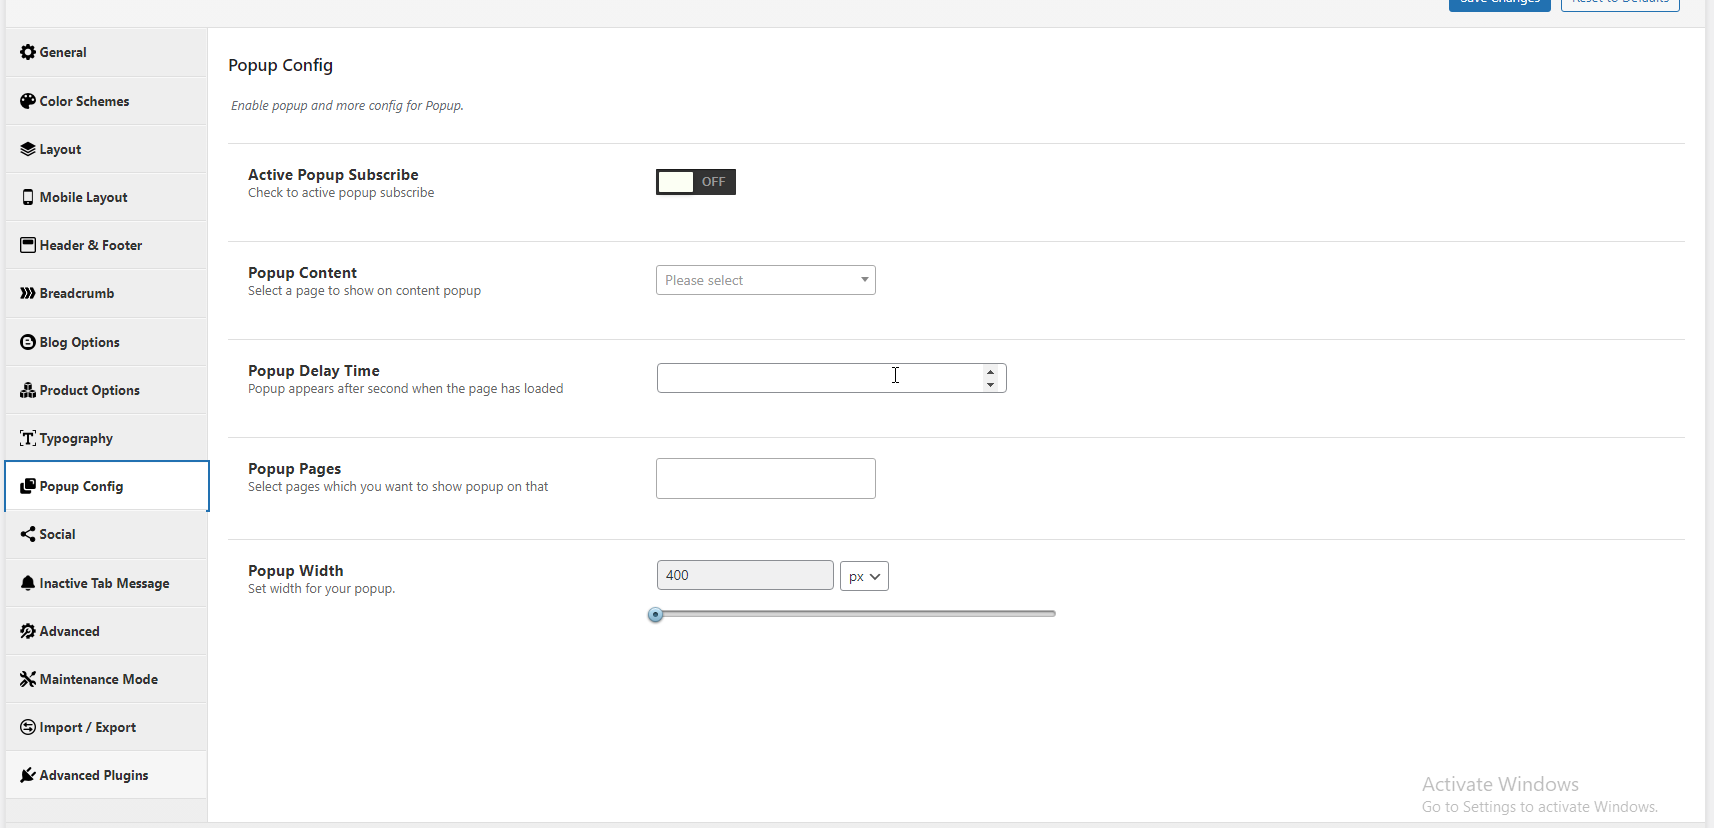The image size is (1714, 828).
Task: Click the Layout layers icon
Action: click(x=28, y=149)
